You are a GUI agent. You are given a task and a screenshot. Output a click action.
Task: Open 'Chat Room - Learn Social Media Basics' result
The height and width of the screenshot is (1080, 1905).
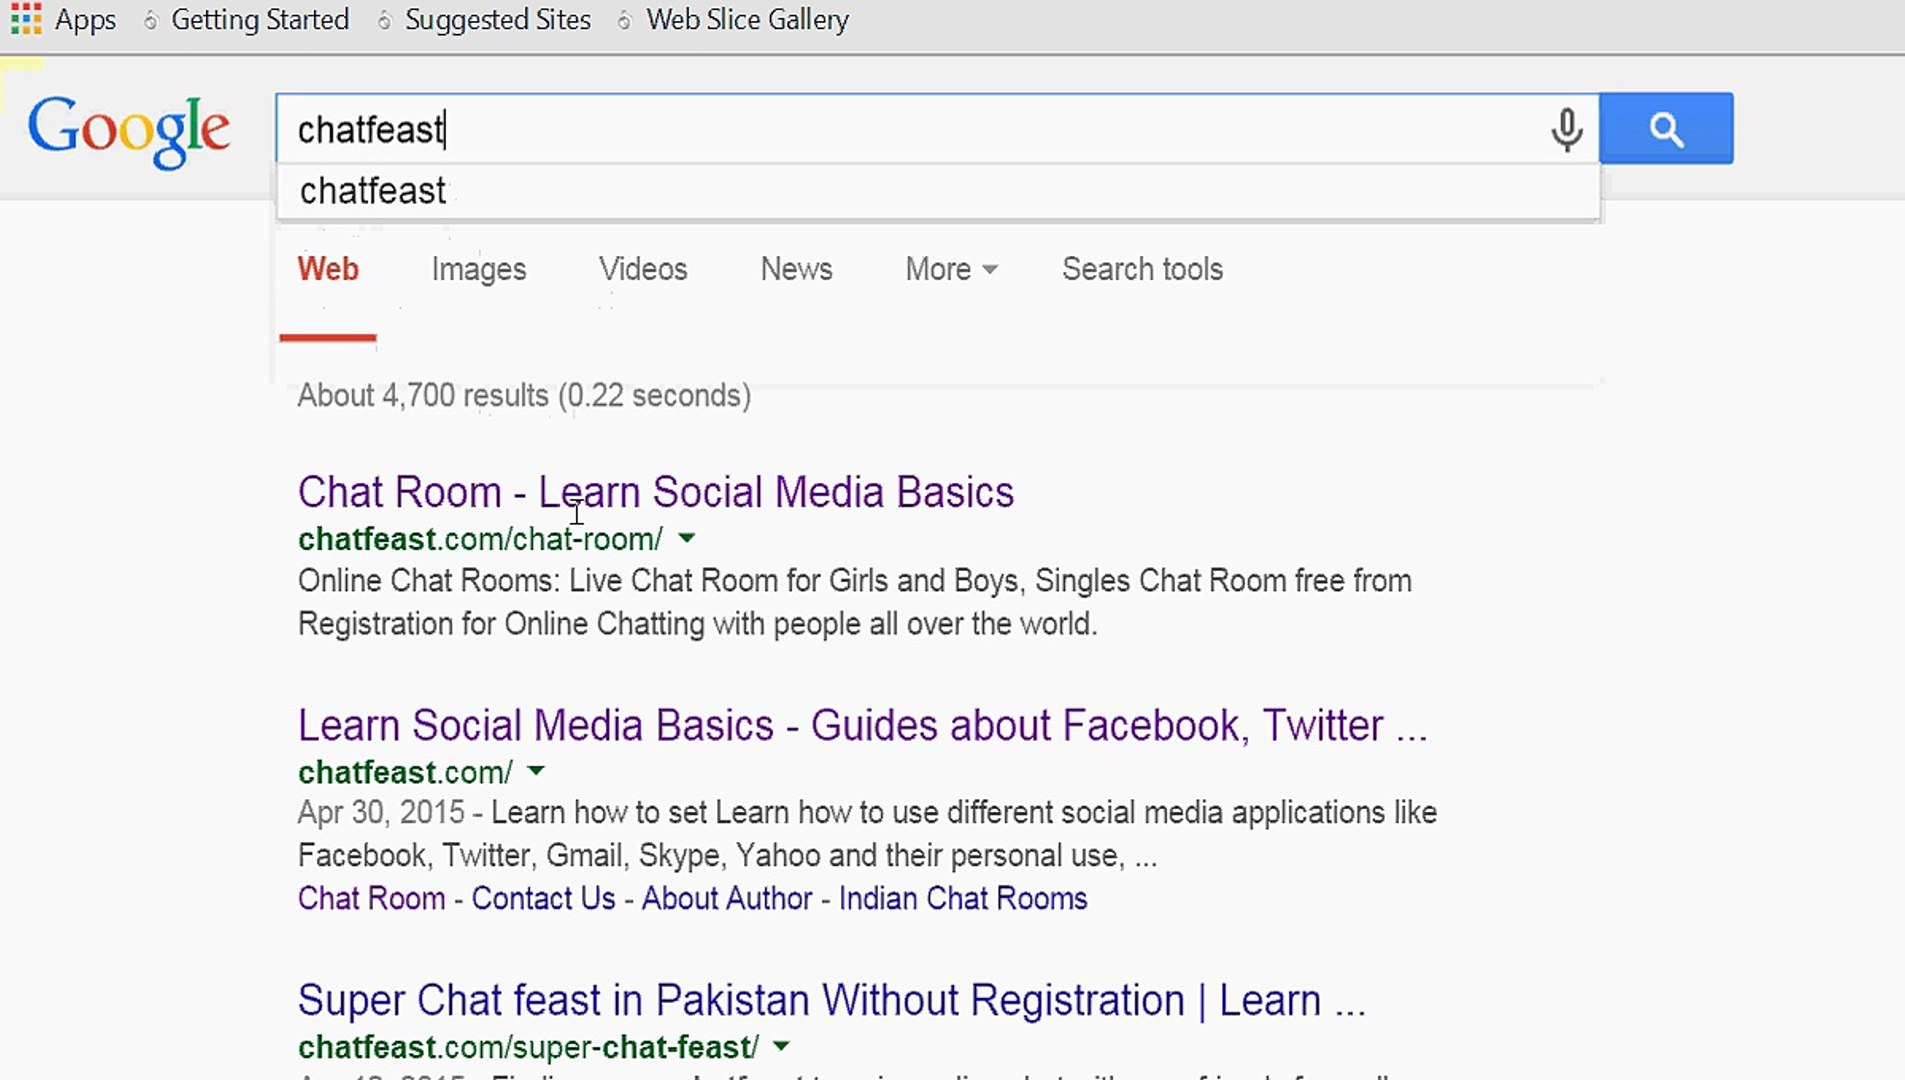point(655,492)
